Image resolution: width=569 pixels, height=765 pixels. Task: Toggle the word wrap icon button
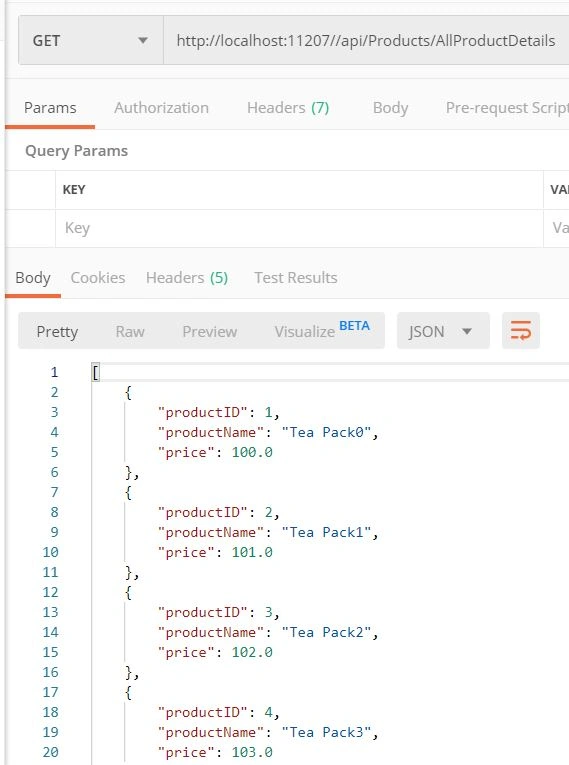pos(521,331)
